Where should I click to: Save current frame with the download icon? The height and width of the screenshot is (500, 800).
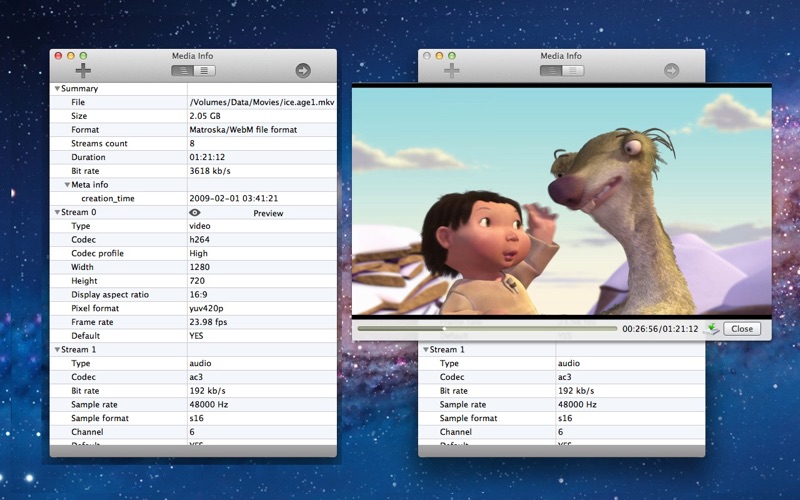[x=711, y=329]
